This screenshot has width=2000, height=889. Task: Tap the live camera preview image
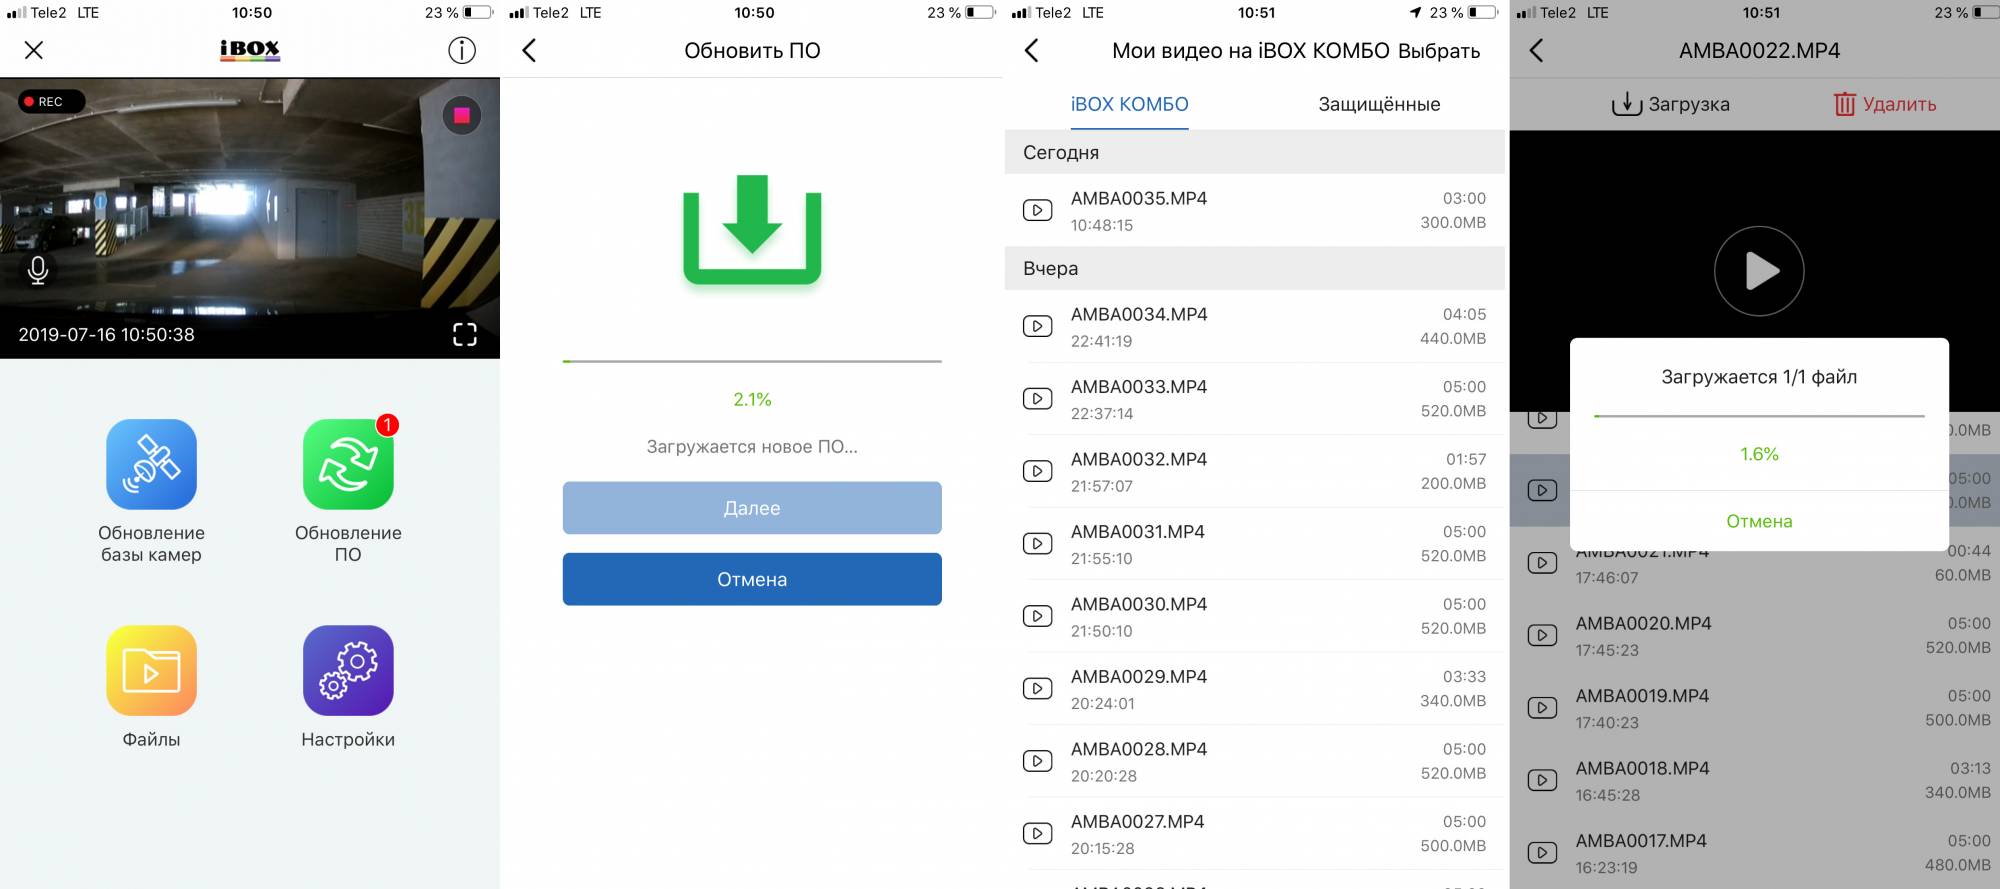coord(250,218)
